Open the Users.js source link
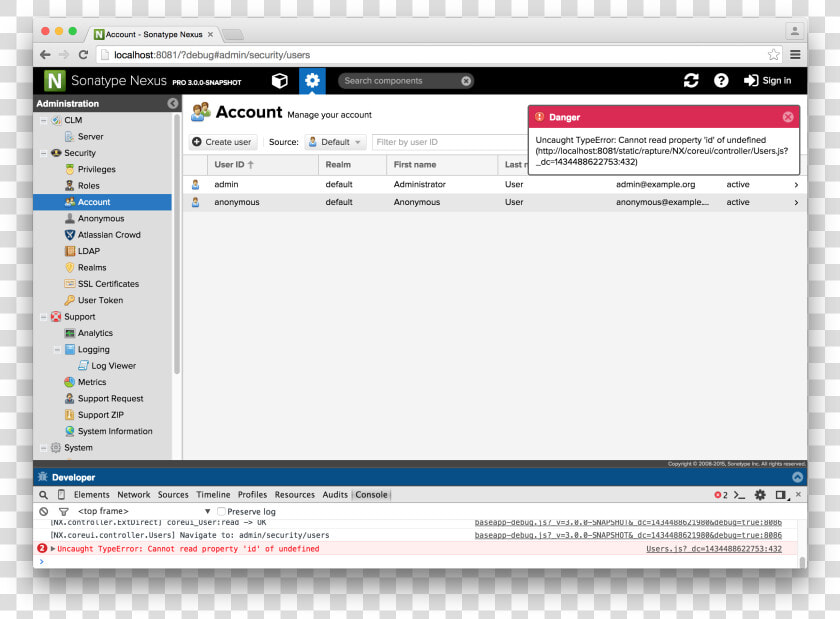The height and width of the screenshot is (619, 840). 714,549
